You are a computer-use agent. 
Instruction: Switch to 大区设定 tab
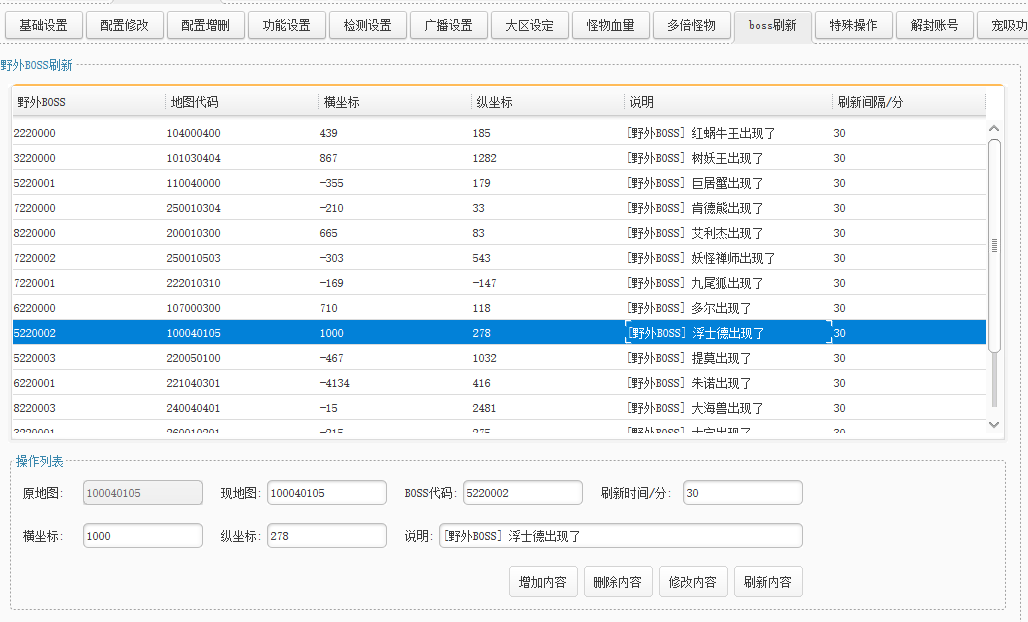pos(530,26)
